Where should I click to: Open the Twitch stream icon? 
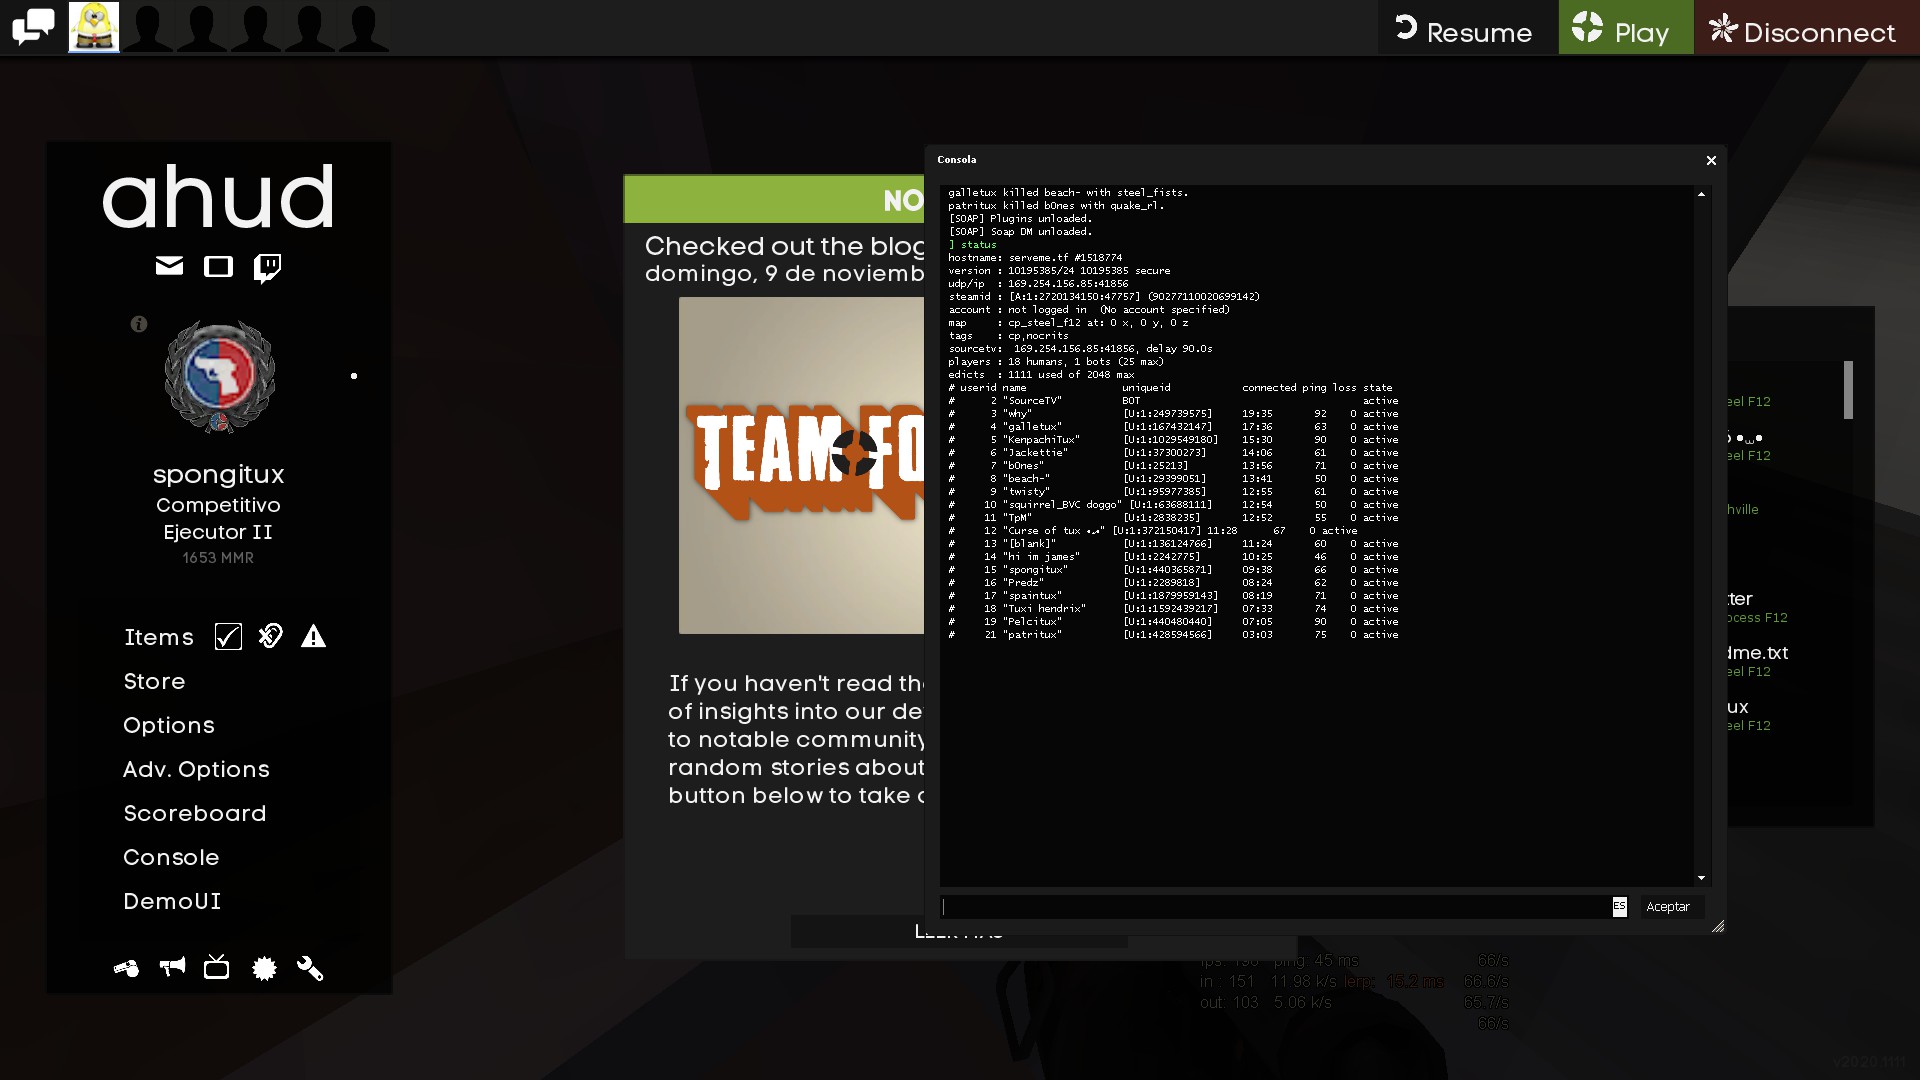tap(267, 267)
